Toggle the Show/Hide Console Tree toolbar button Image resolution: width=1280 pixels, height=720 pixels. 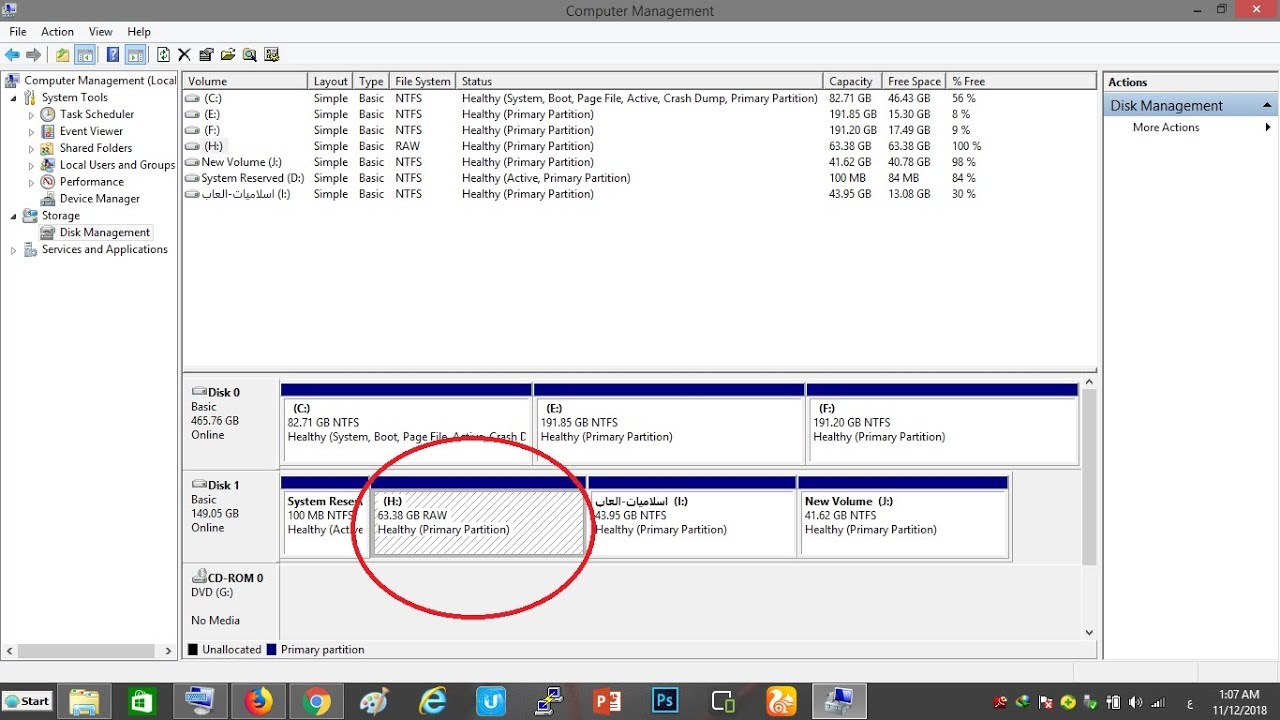(x=85, y=55)
